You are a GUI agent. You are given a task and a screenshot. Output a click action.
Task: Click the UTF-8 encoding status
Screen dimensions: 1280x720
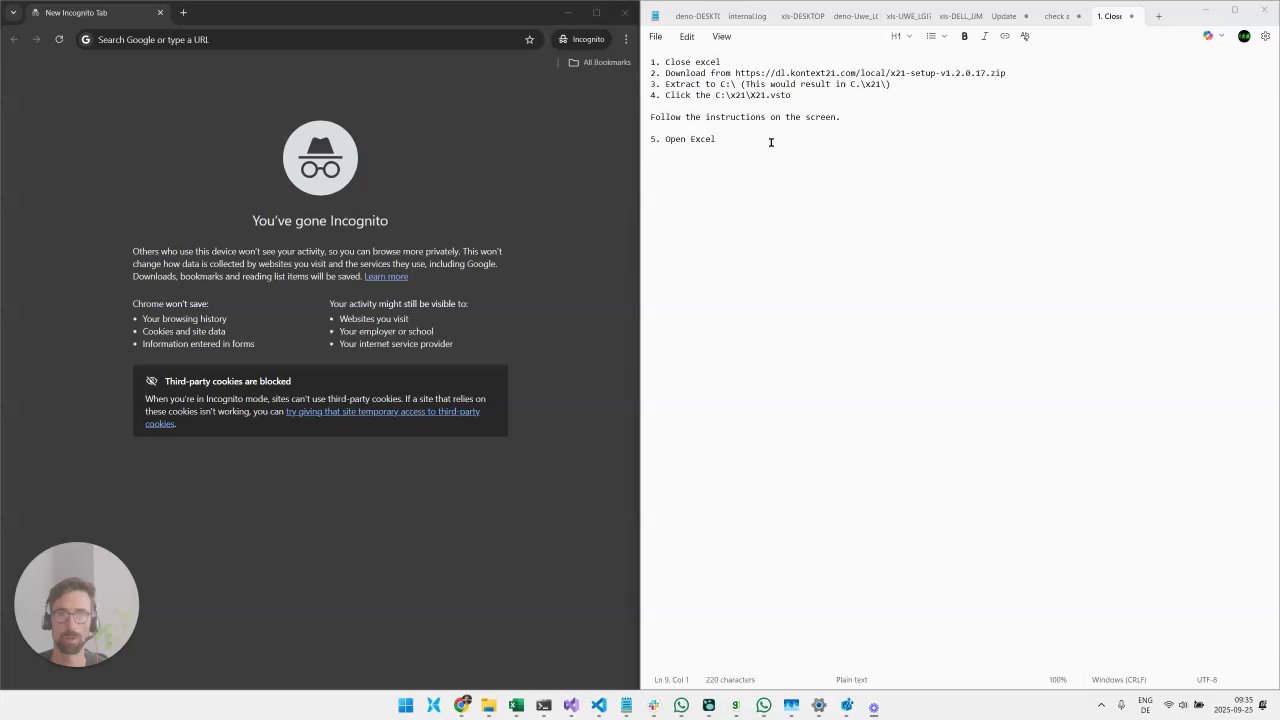coord(1207,680)
